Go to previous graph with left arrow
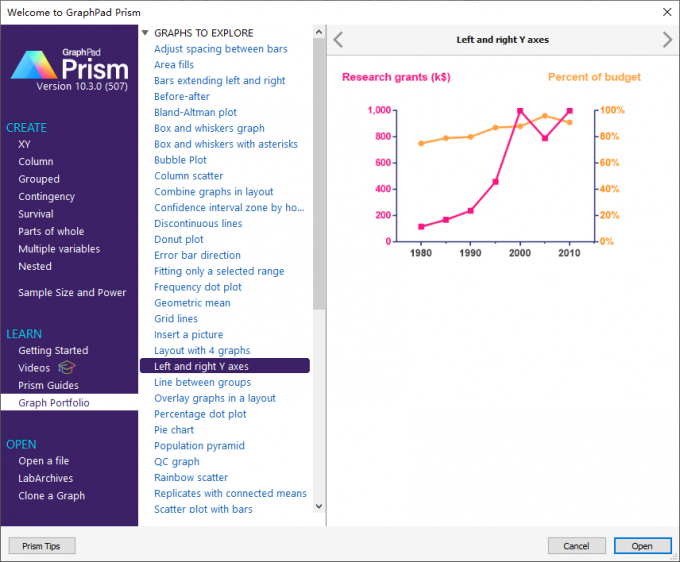680x562 pixels. (x=338, y=40)
